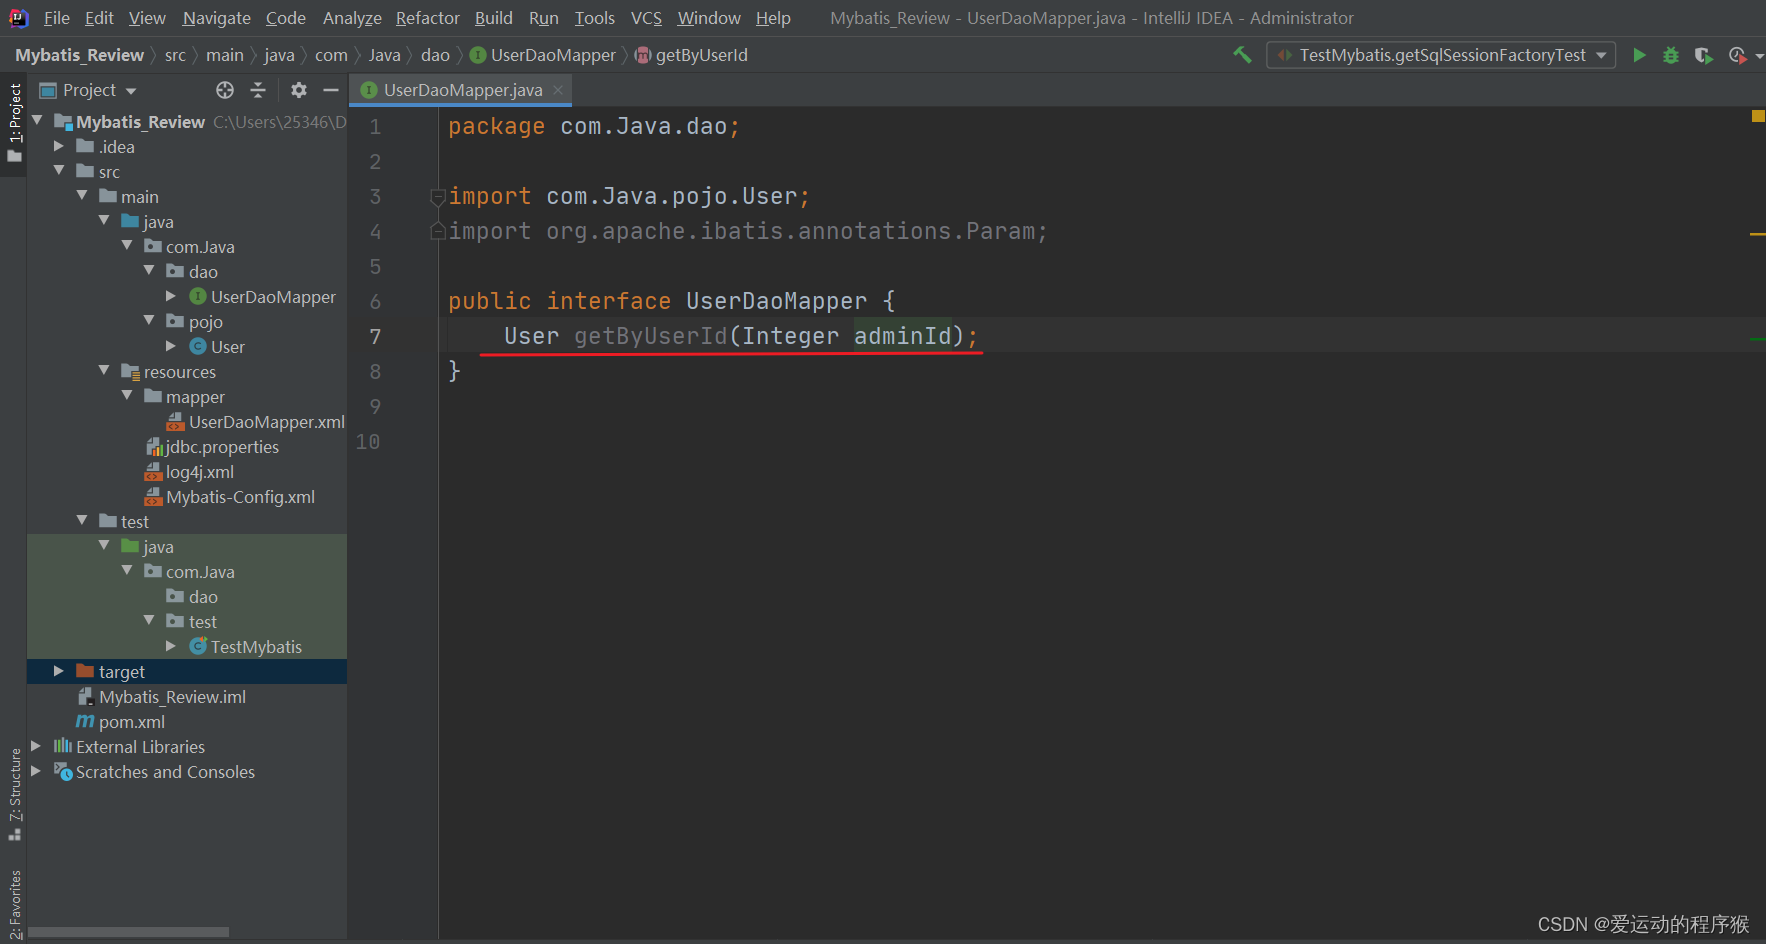The image size is (1766, 944).
Task: Fold the imports block at line 3
Action: coord(437,196)
